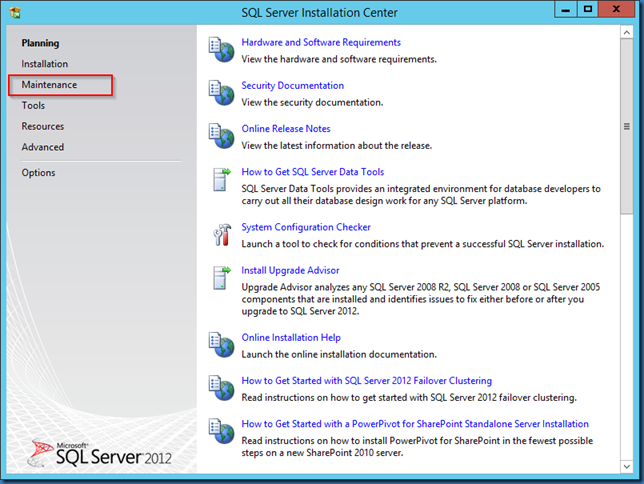
Task: Click the description starting 'Launch a tool to check'
Action: [423, 244]
